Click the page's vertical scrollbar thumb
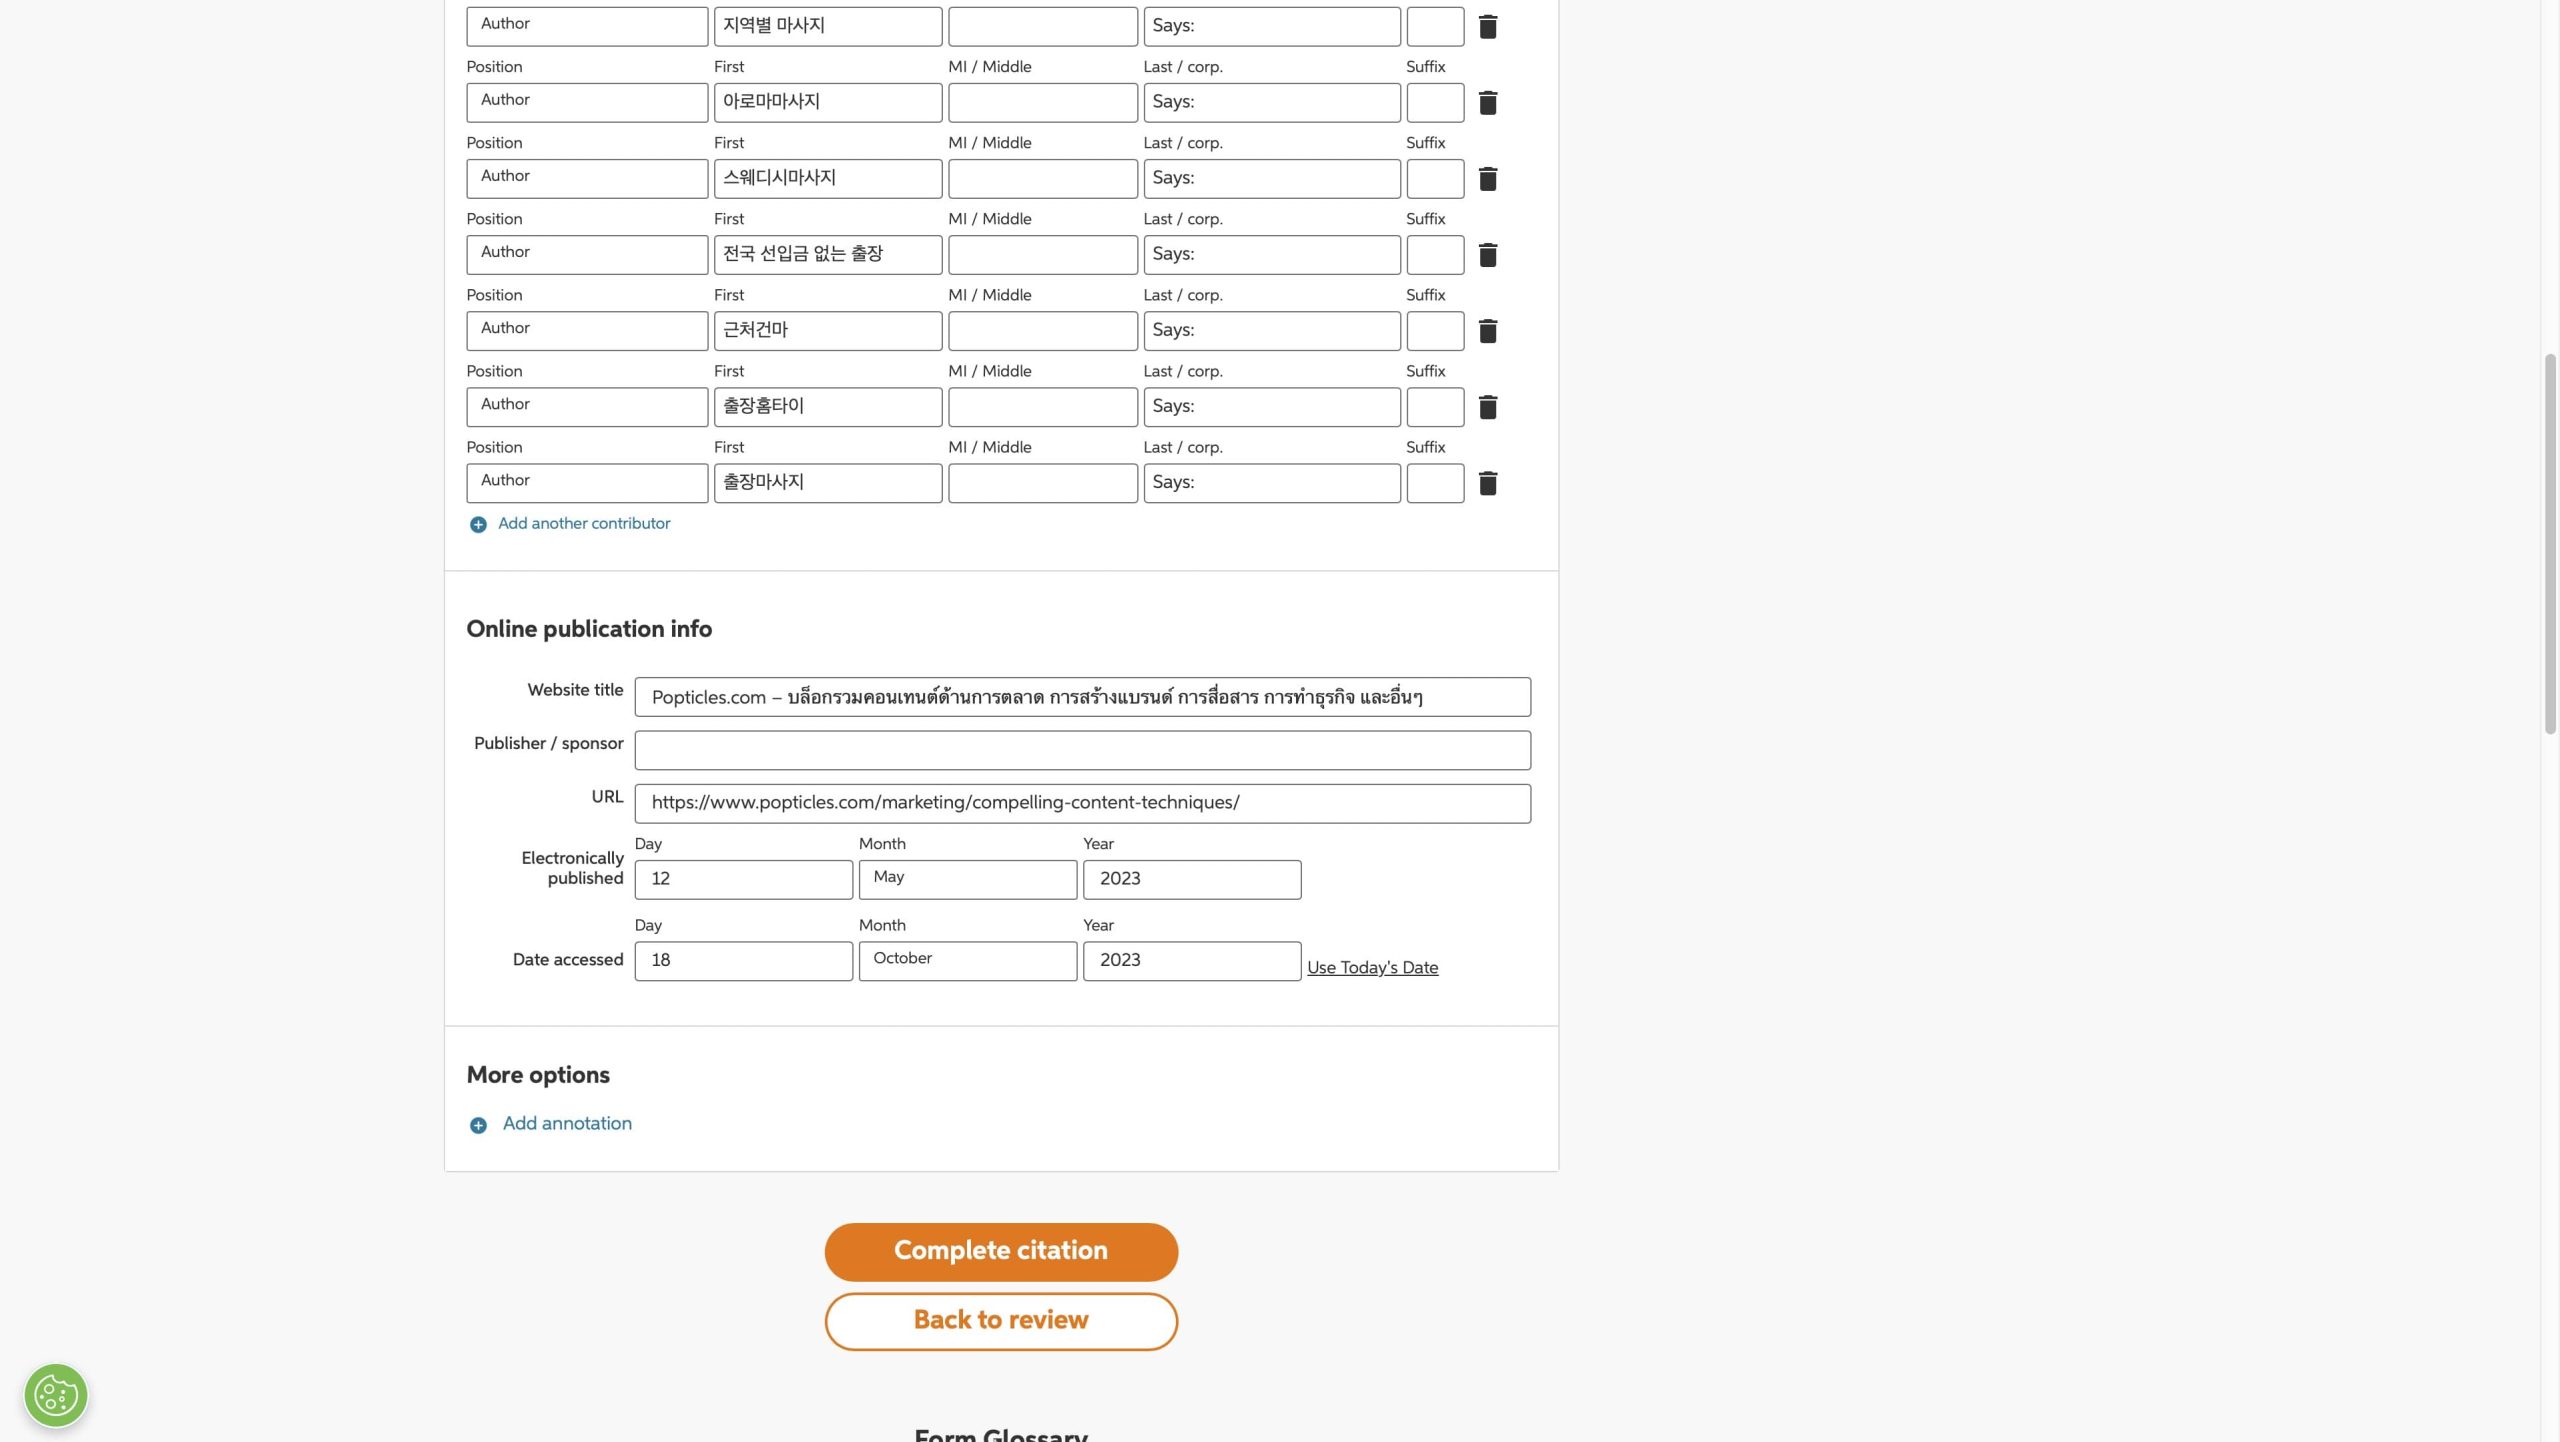The height and width of the screenshot is (1442, 2560). pyautogui.click(x=2549, y=545)
